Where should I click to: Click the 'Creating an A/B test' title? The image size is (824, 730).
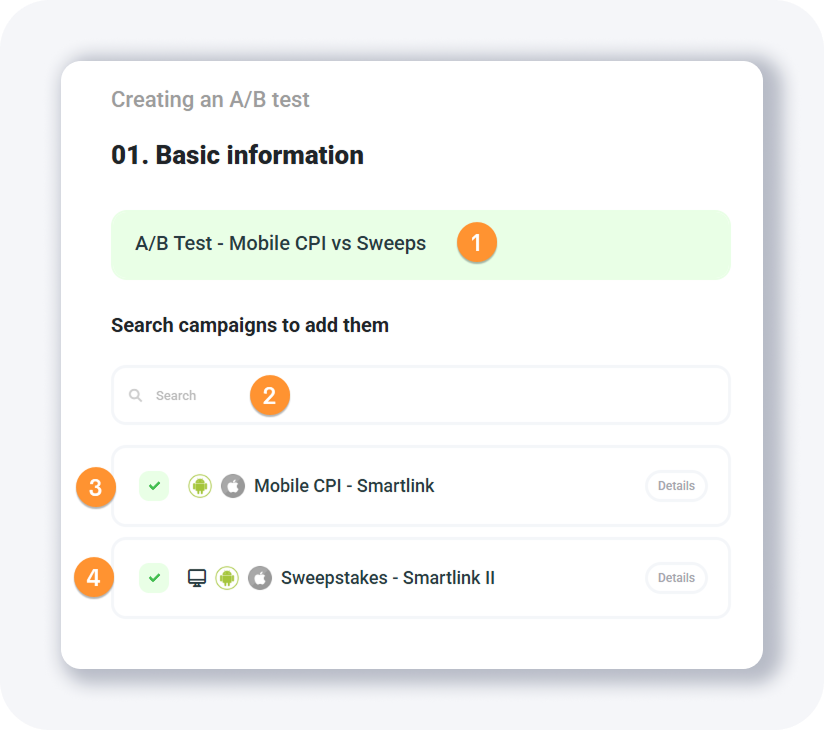[210, 100]
